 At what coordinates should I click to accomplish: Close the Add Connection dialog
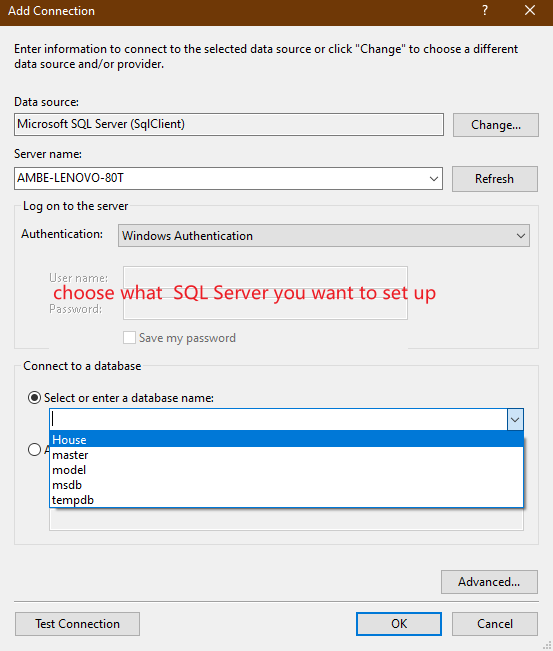coord(530,10)
